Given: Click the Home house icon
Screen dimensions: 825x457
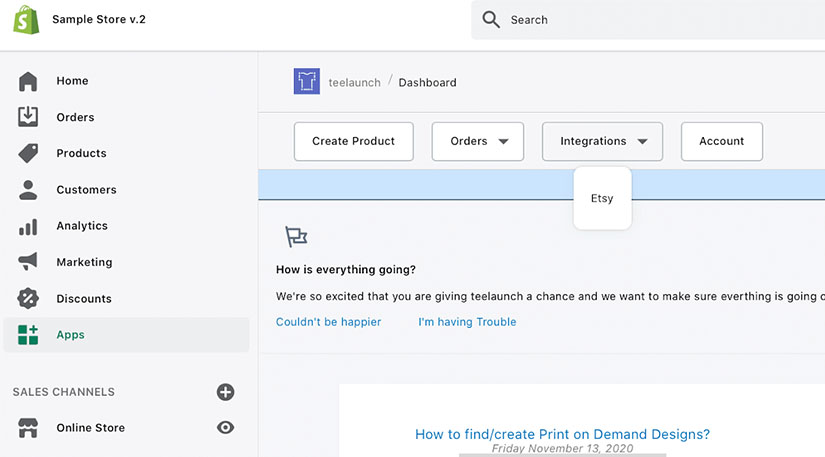Looking at the screenshot, I should pos(28,81).
